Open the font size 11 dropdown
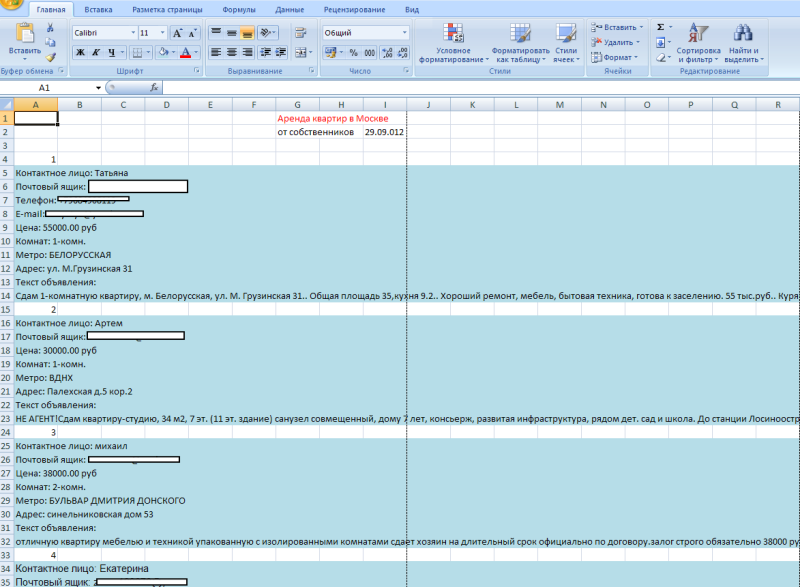The image size is (800, 587). [163, 33]
